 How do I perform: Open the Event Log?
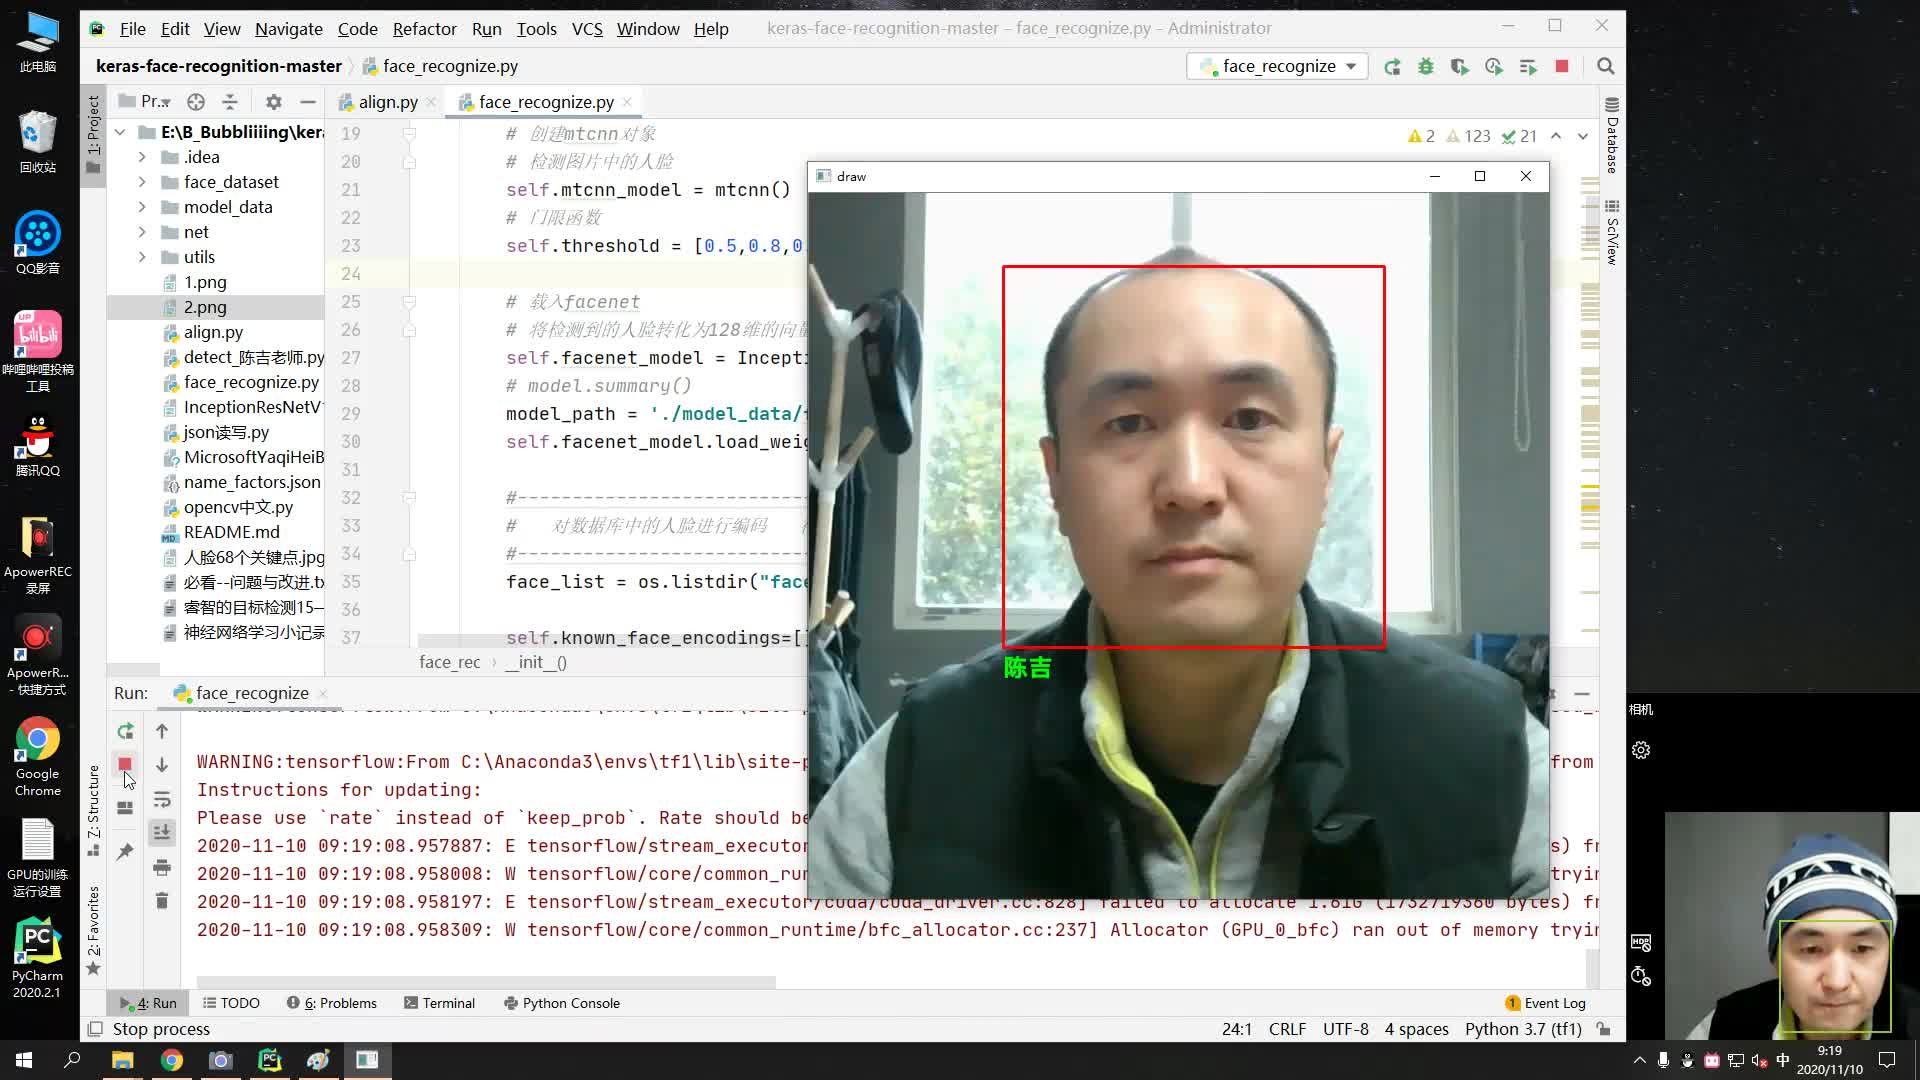coord(1556,1003)
